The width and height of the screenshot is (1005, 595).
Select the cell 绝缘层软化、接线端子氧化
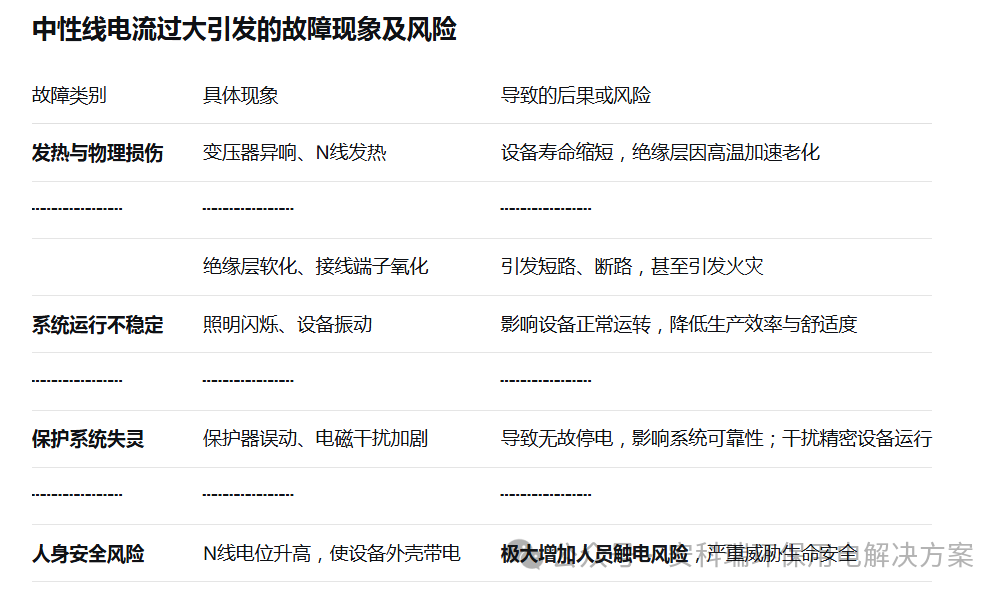tap(315, 267)
